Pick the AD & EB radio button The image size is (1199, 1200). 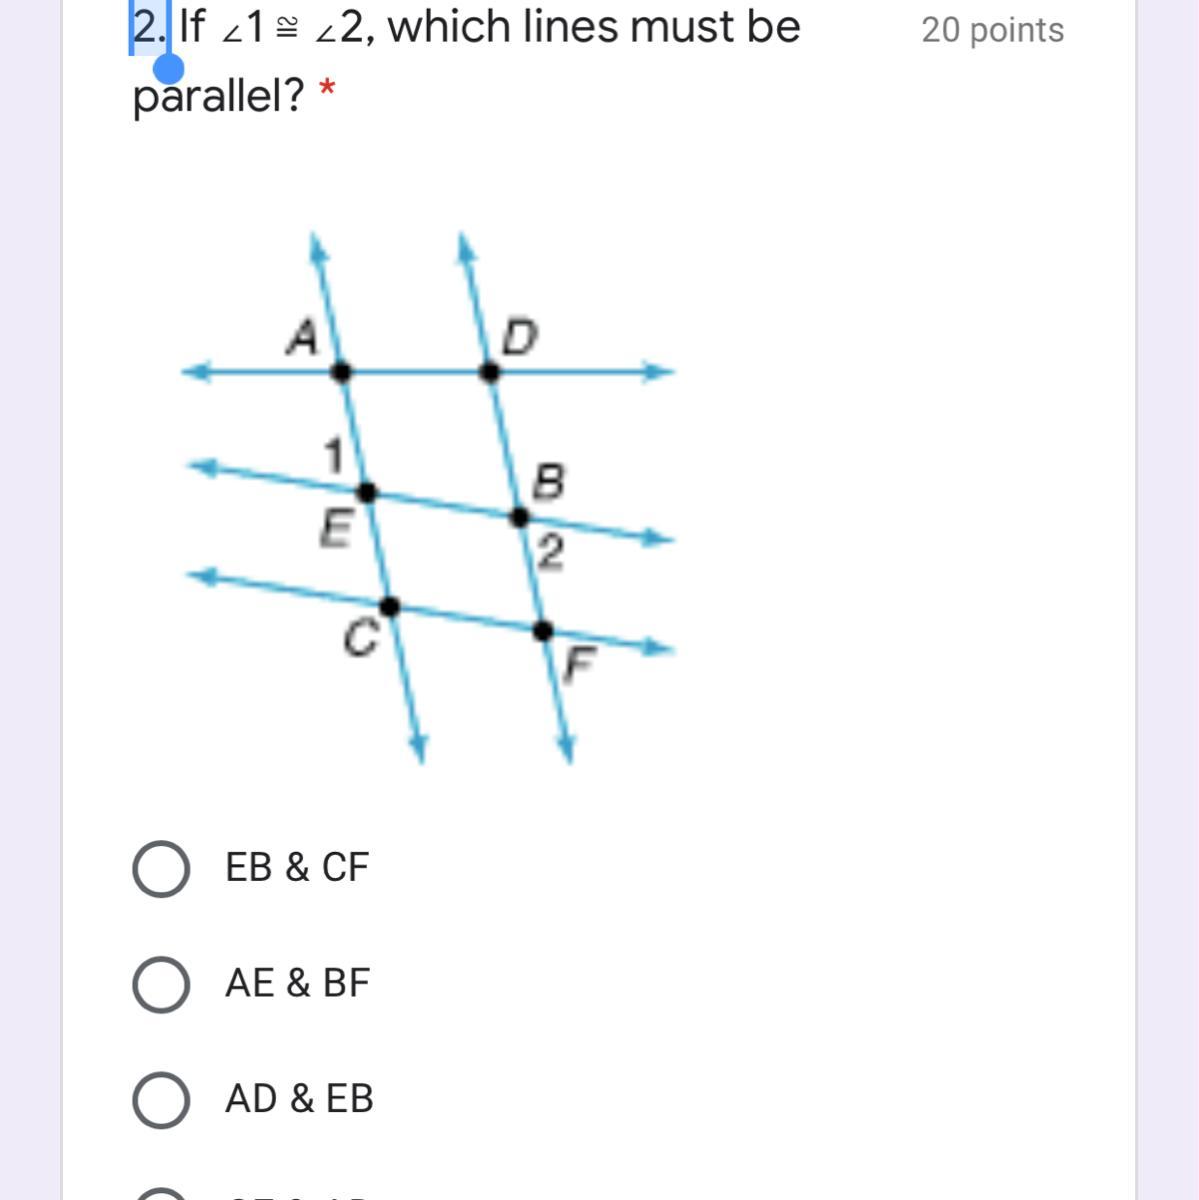(x=161, y=1100)
